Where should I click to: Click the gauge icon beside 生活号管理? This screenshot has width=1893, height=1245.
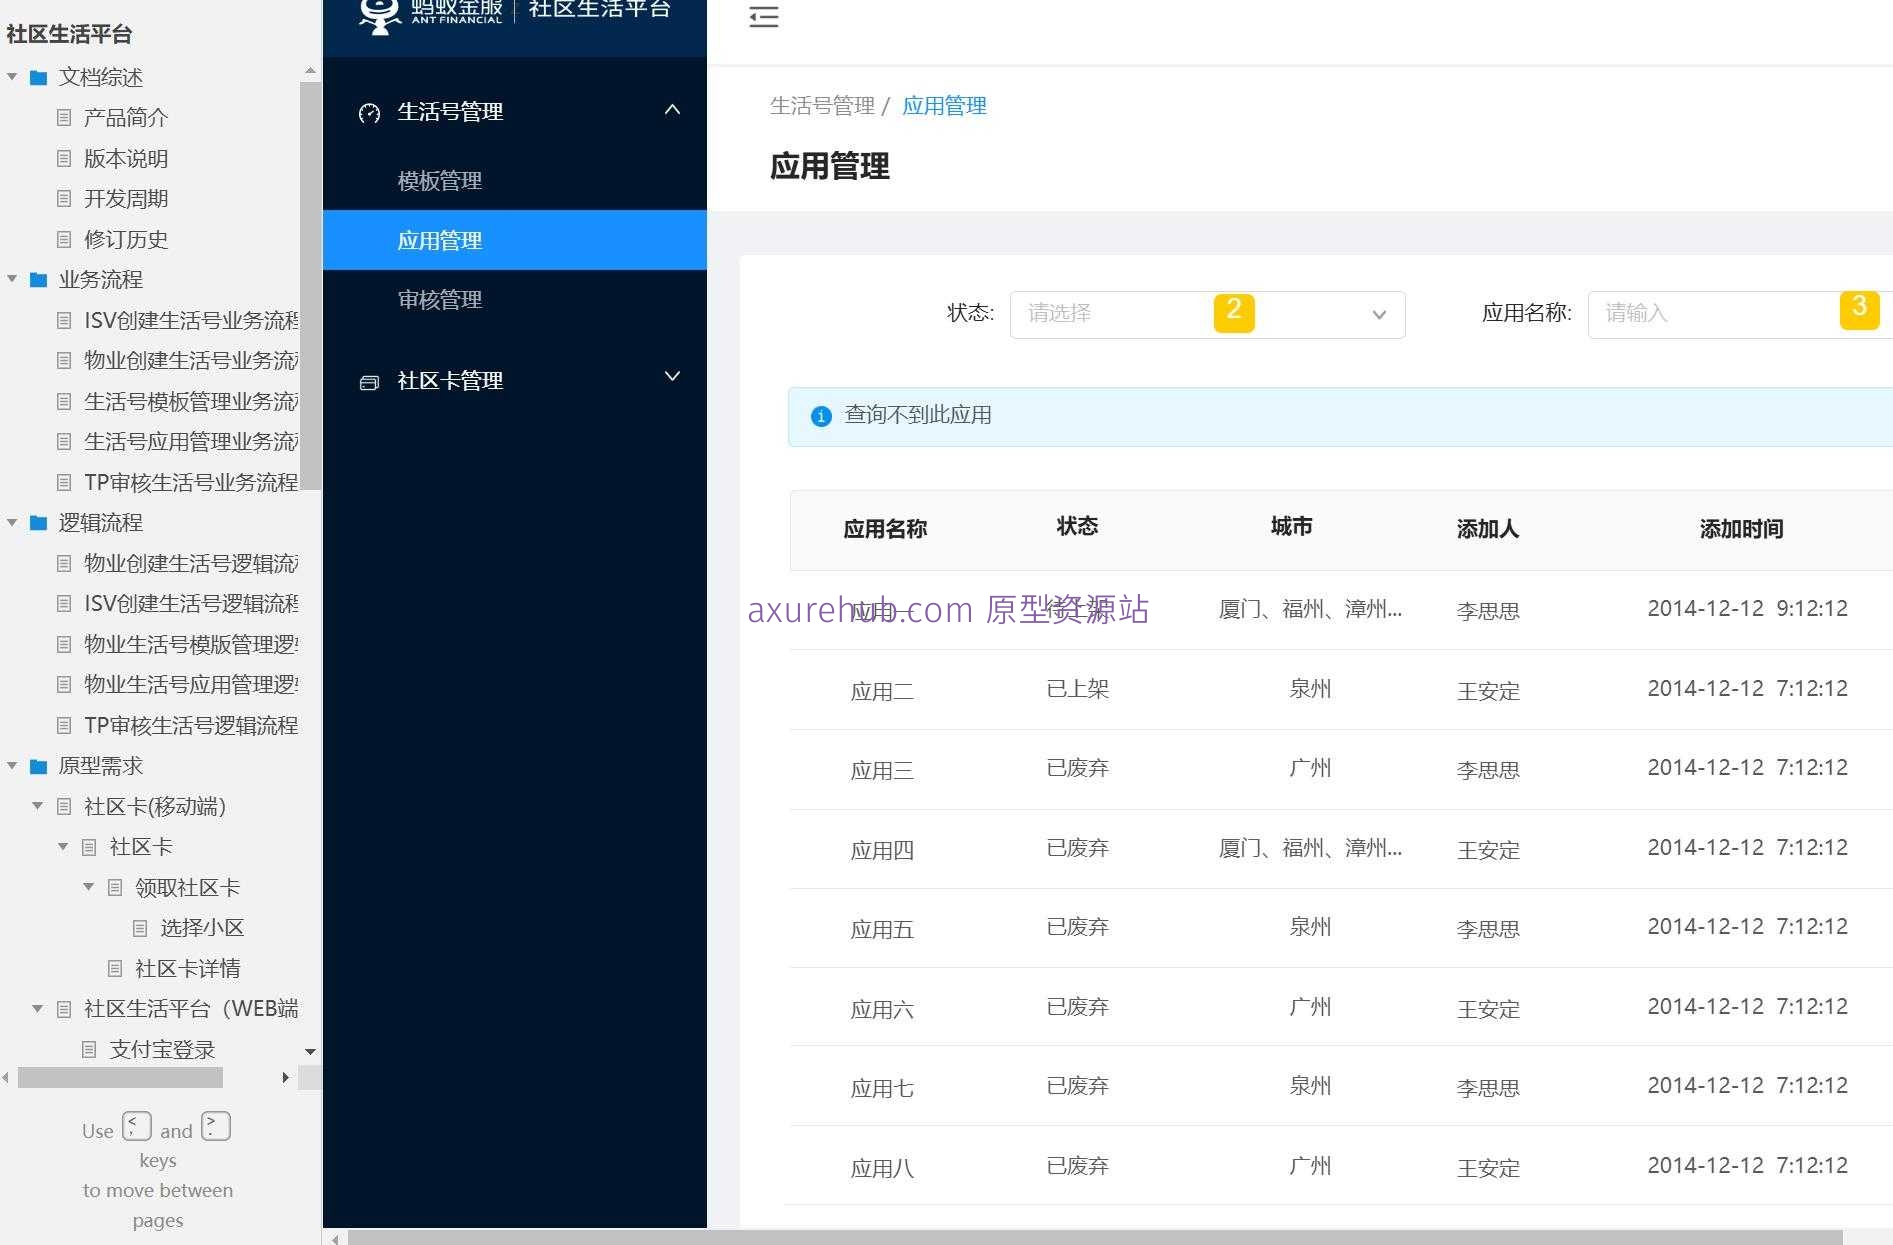pyautogui.click(x=368, y=112)
